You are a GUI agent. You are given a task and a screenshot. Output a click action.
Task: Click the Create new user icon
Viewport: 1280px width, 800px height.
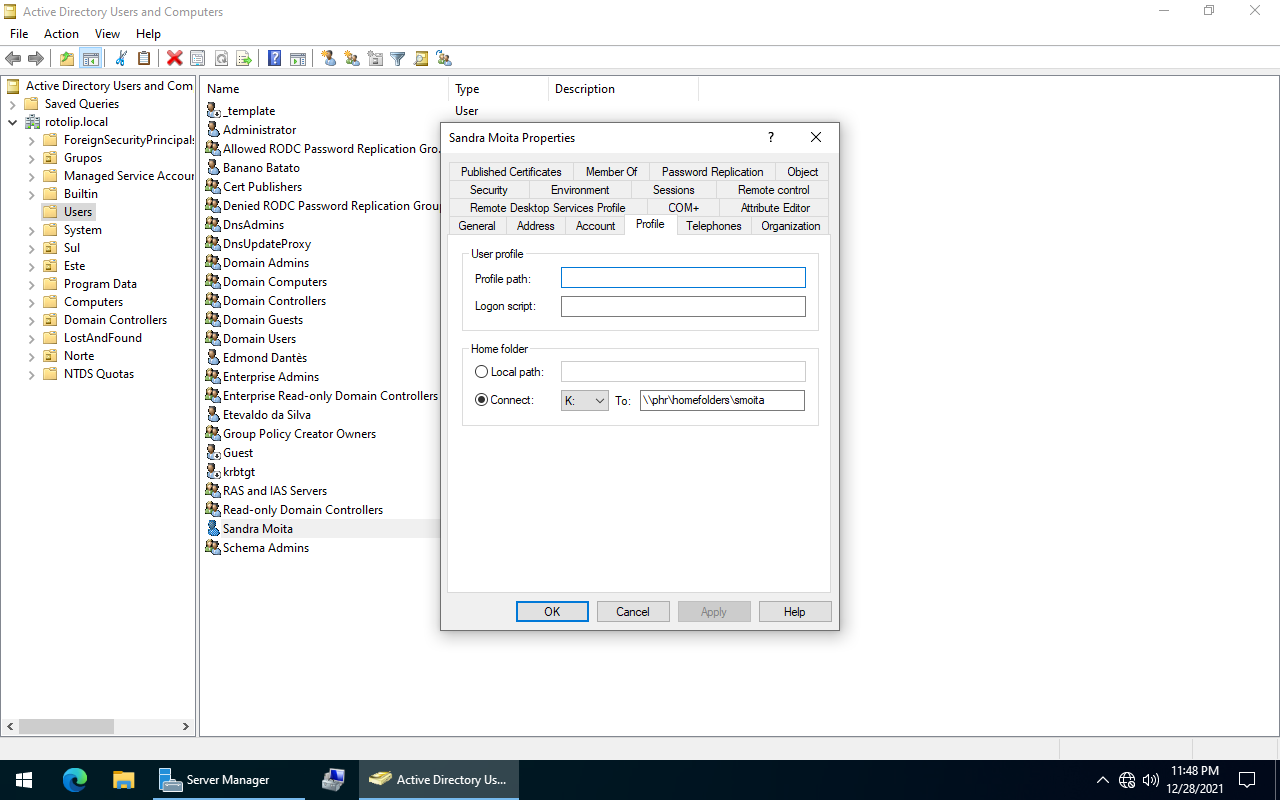point(328,59)
